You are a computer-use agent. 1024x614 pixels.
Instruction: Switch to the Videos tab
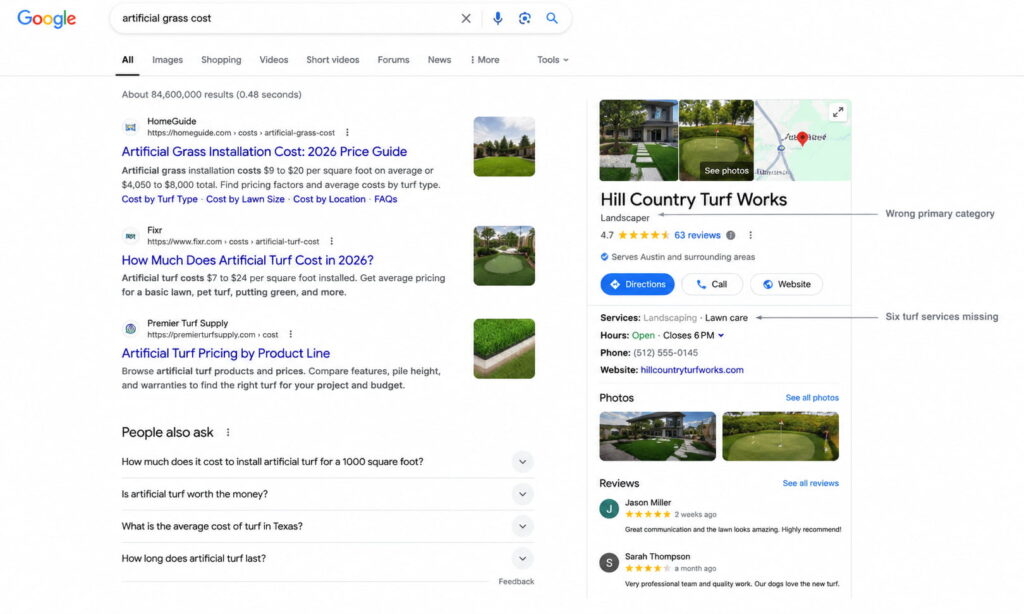(274, 59)
